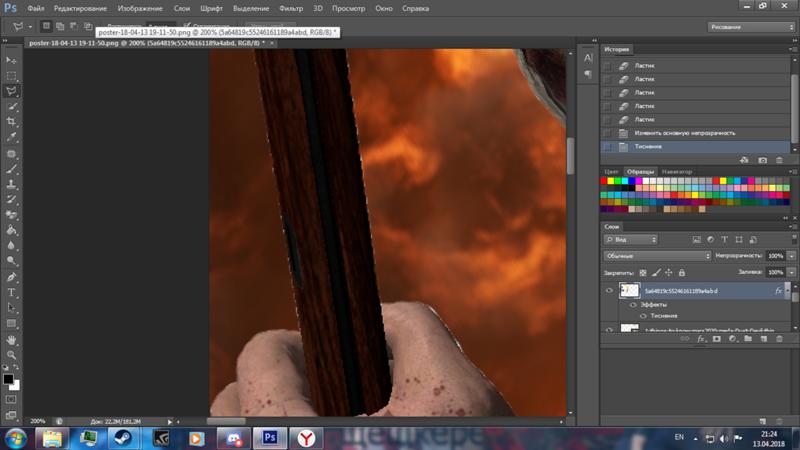This screenshot has width=800, height=450.
Task: Select the Dodge tool
Action: point(11,261)
